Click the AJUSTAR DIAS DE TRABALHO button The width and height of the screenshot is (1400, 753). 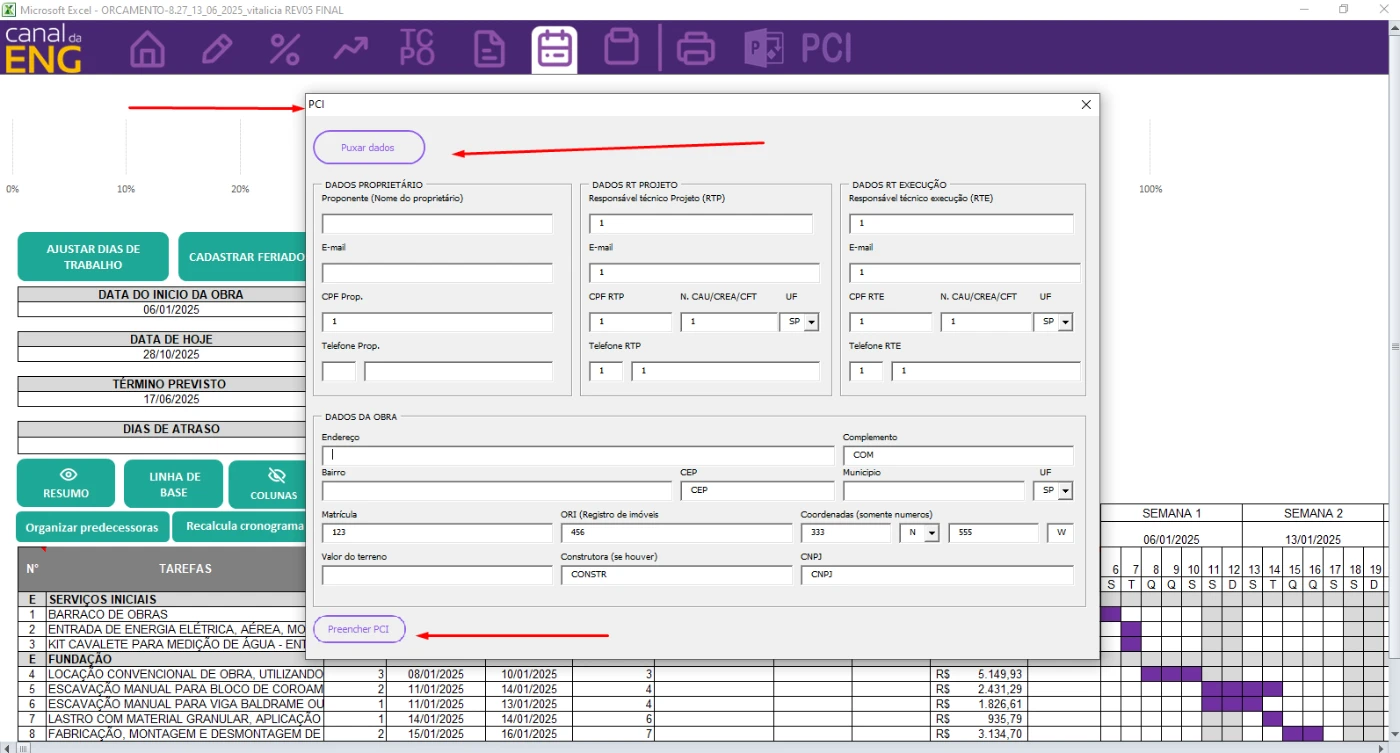[x=93, y=257]
